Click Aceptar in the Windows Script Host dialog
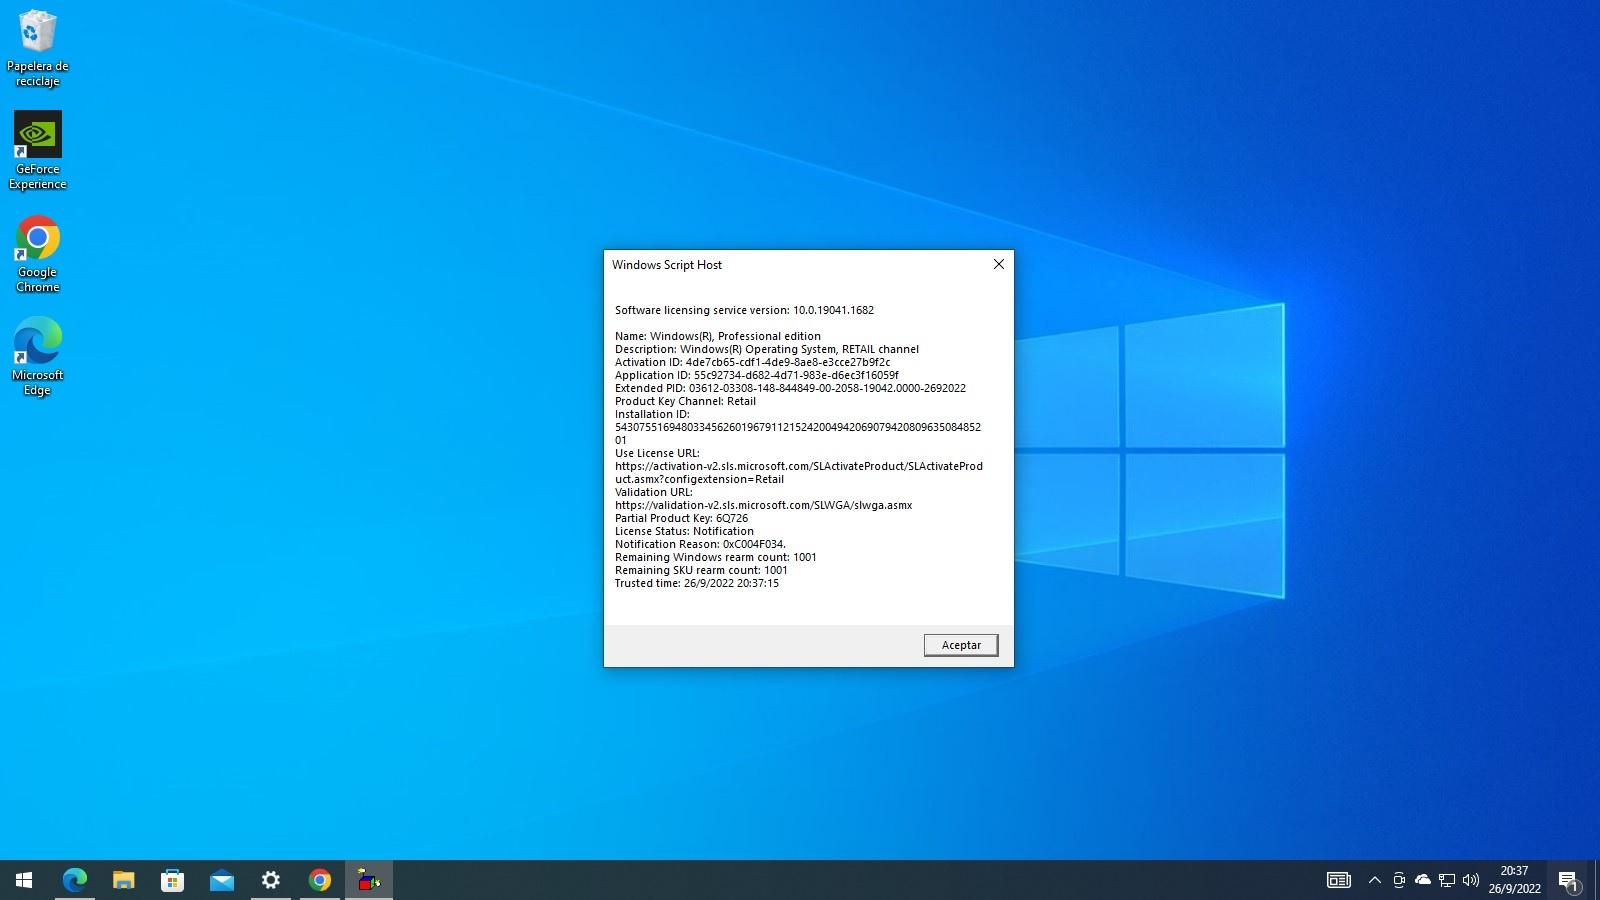Viewport: 1600px width, 900px height. point(961,645)
